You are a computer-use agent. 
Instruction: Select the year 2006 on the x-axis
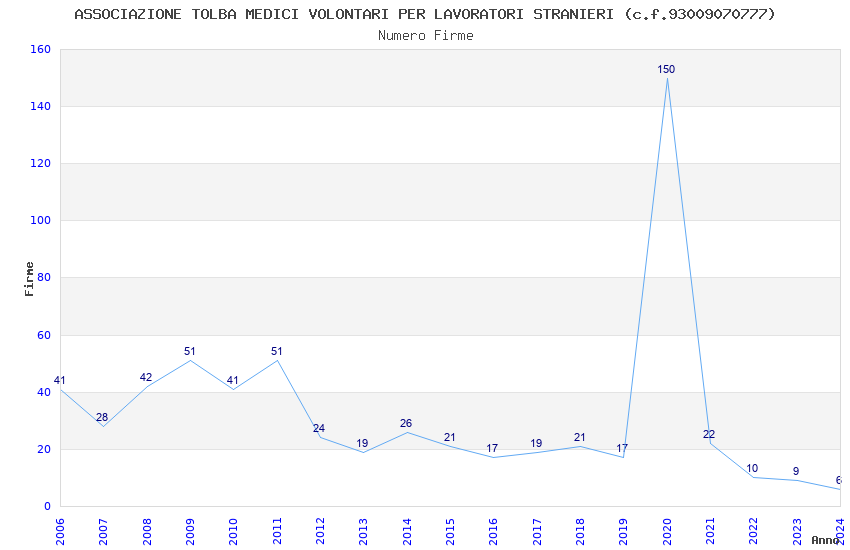[60, 532]
